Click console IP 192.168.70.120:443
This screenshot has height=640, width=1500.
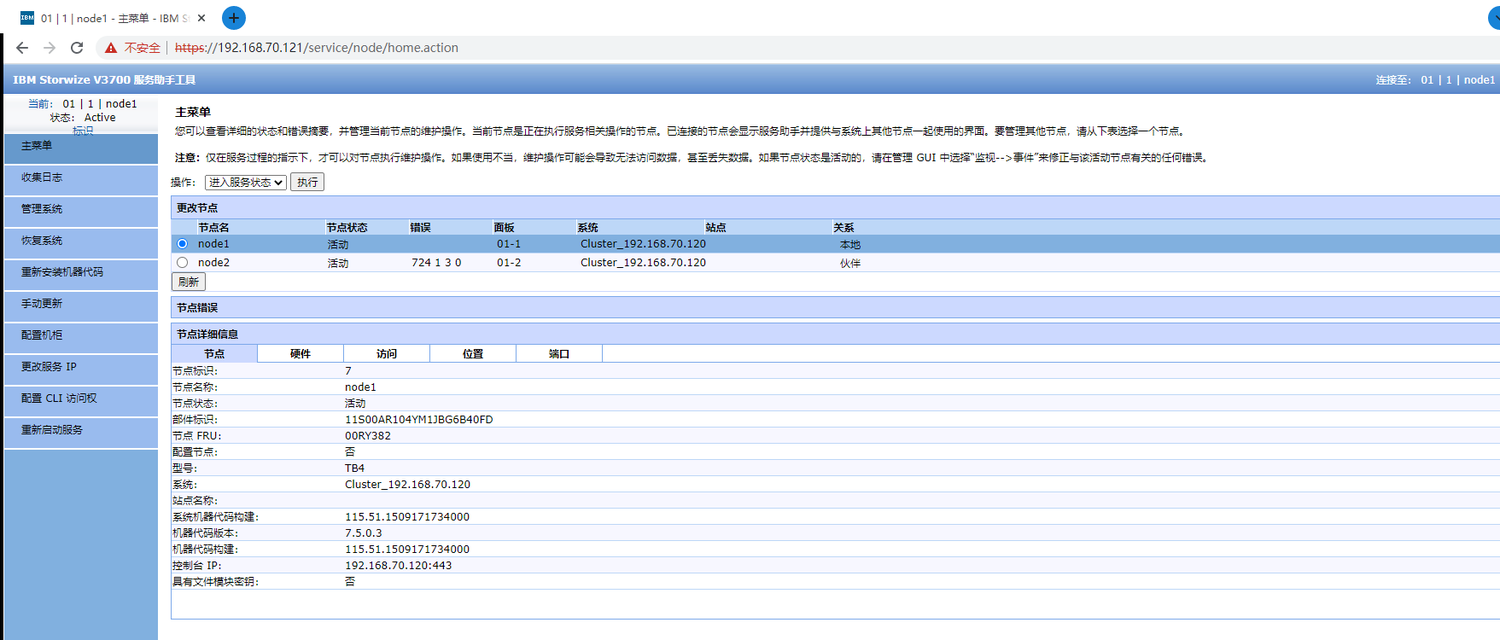pyautogui.click(x=400, y=566)
